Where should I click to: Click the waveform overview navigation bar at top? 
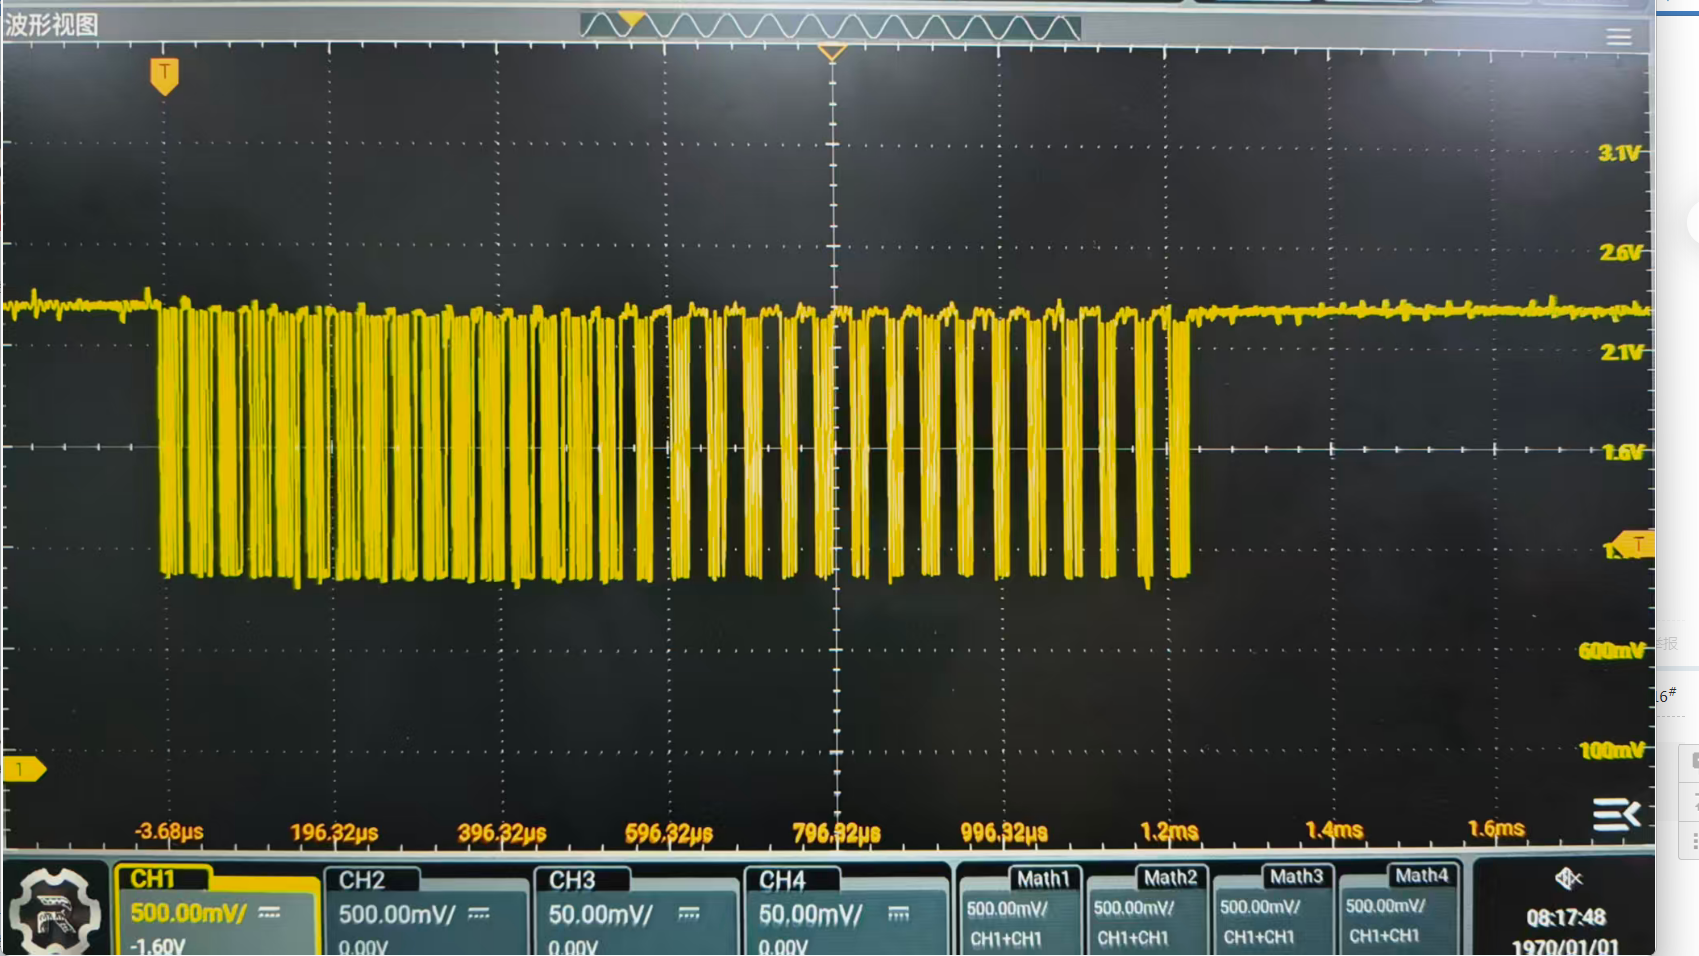click(830, 26)
